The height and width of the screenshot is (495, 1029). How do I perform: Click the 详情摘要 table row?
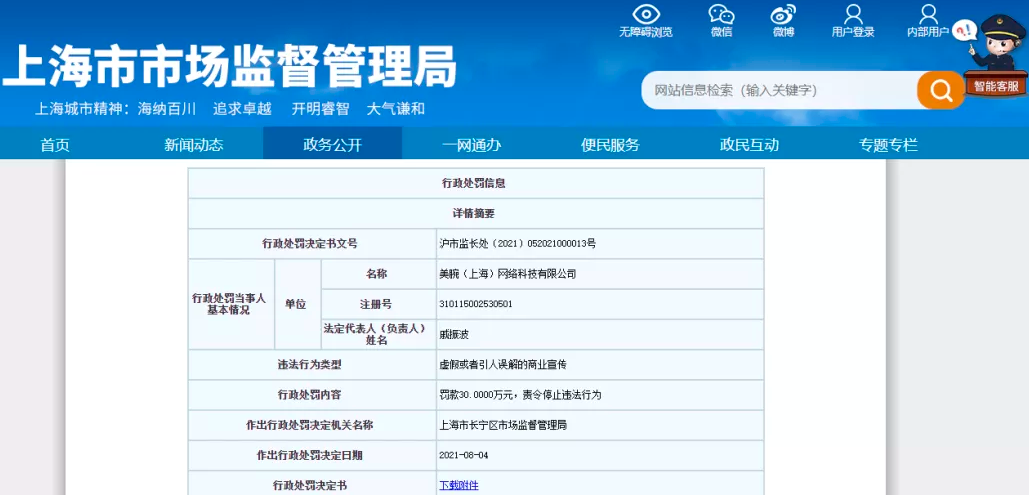point(476,213)
